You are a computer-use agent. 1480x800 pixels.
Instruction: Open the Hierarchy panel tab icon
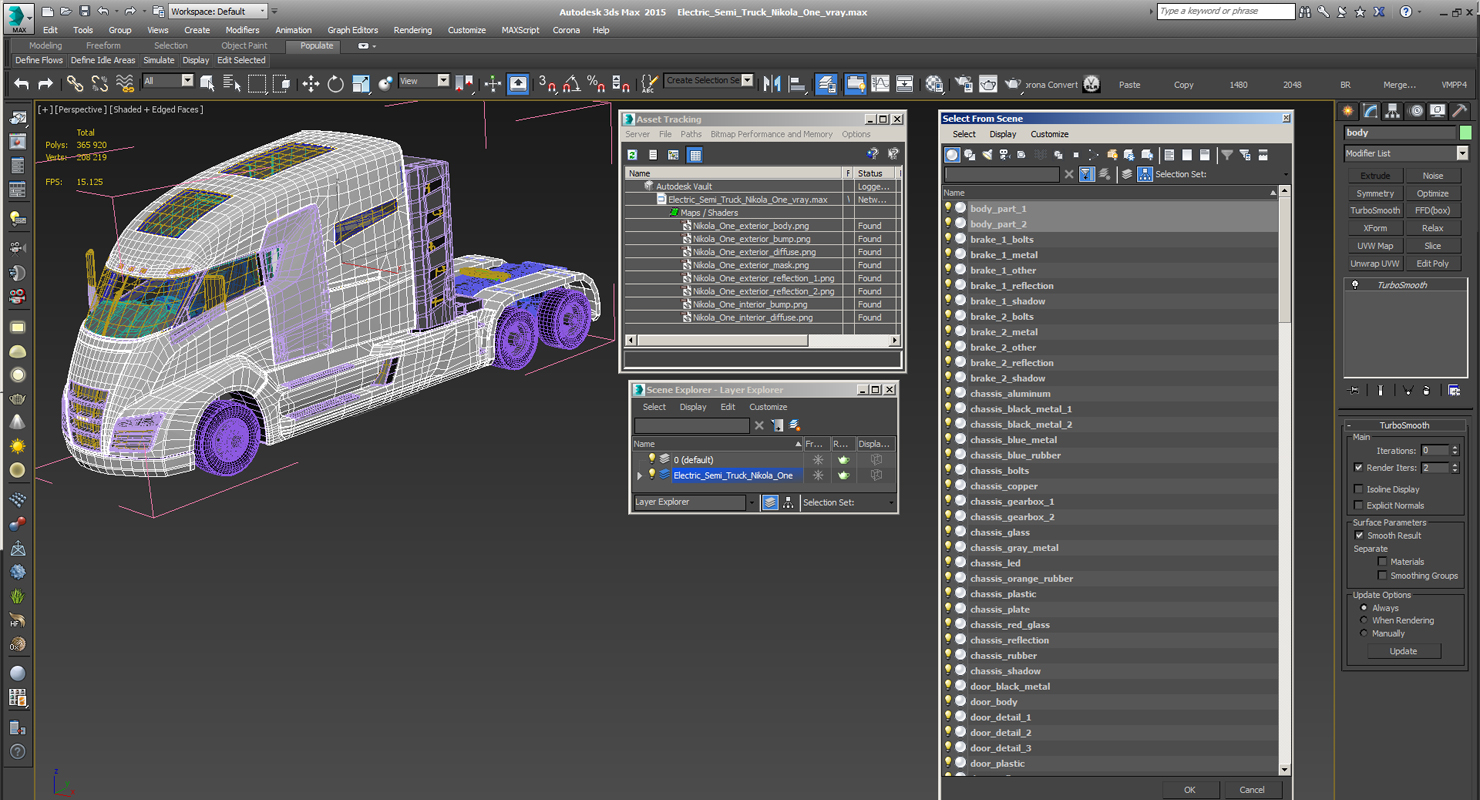coord(1392,111)
